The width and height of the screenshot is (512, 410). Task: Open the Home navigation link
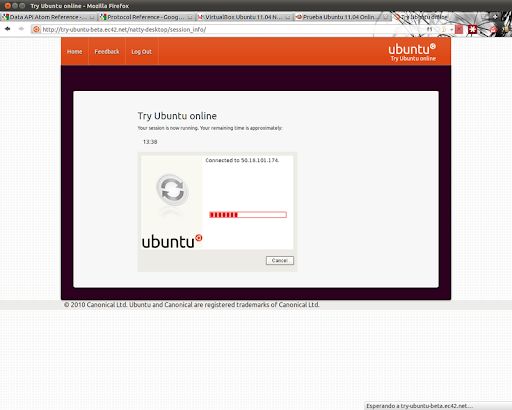[74, 52]
